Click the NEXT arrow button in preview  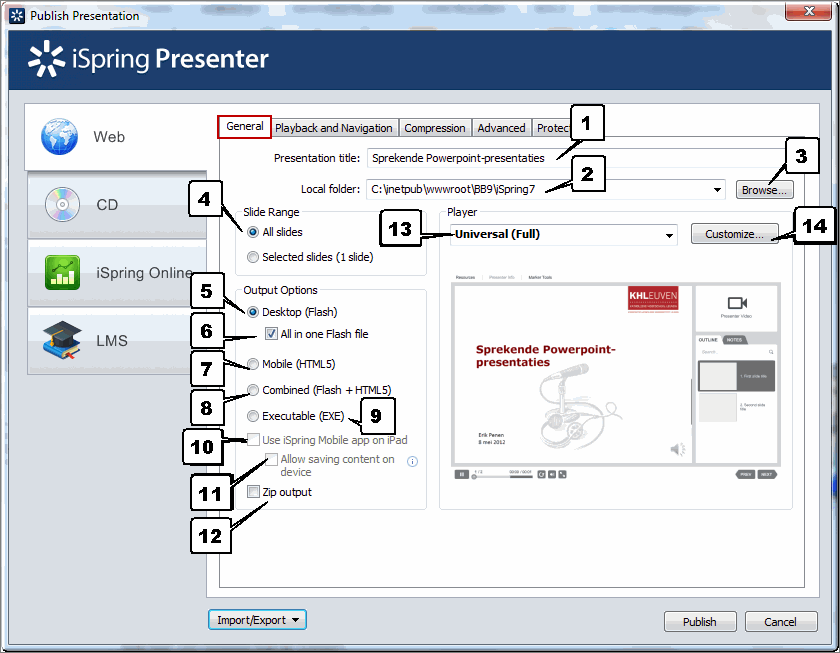tap(767, 474)
